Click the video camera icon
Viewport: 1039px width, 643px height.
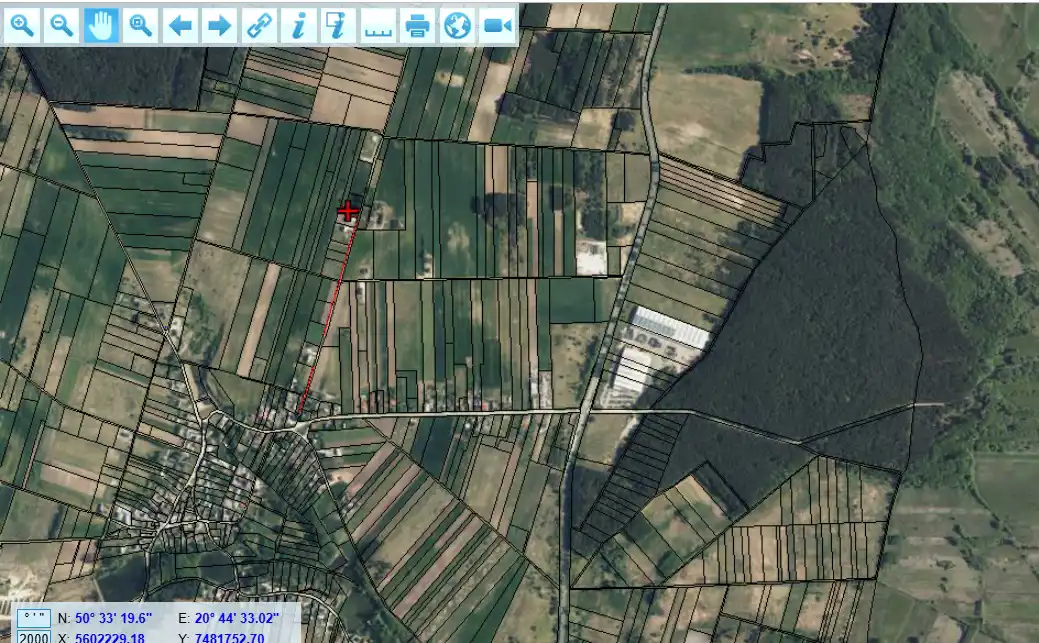click(x=496, y=26)
